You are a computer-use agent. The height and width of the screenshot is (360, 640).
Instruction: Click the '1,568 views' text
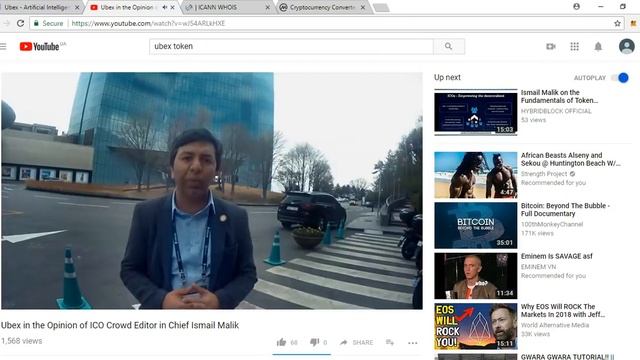[21, 341]
